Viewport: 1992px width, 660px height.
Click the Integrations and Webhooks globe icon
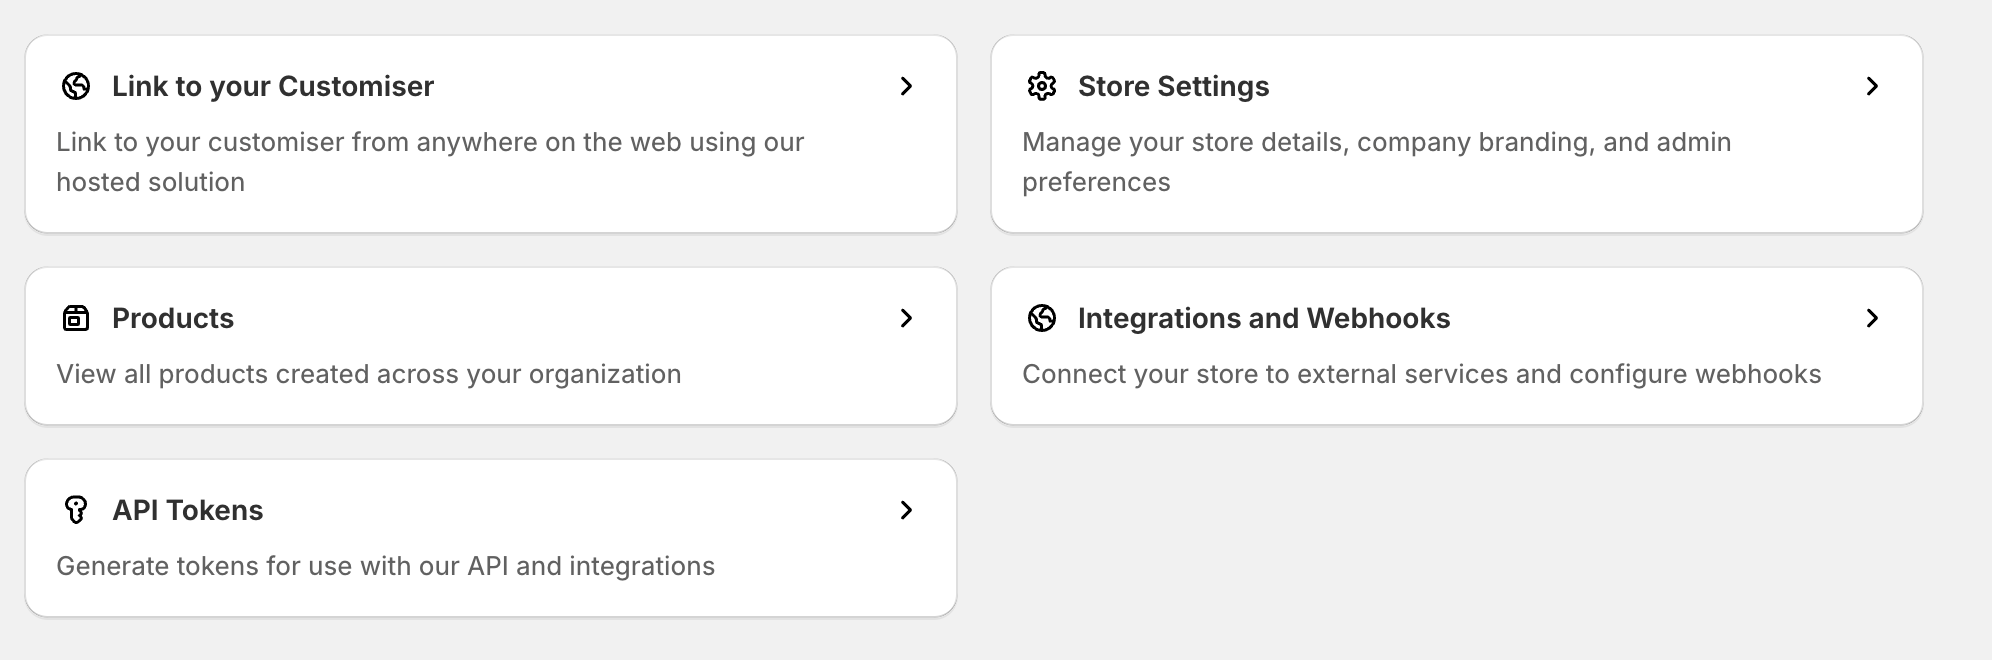[x=1042, y=318]
